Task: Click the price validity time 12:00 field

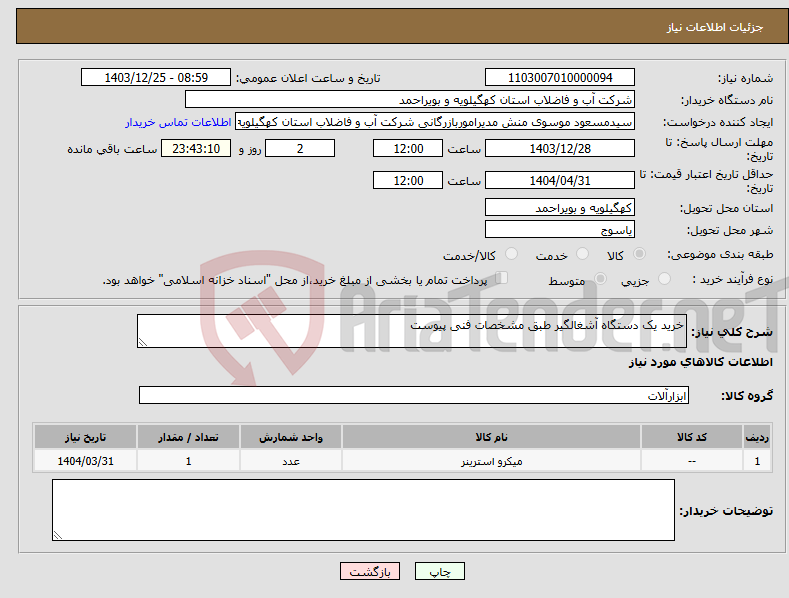Action: point(408,180)
